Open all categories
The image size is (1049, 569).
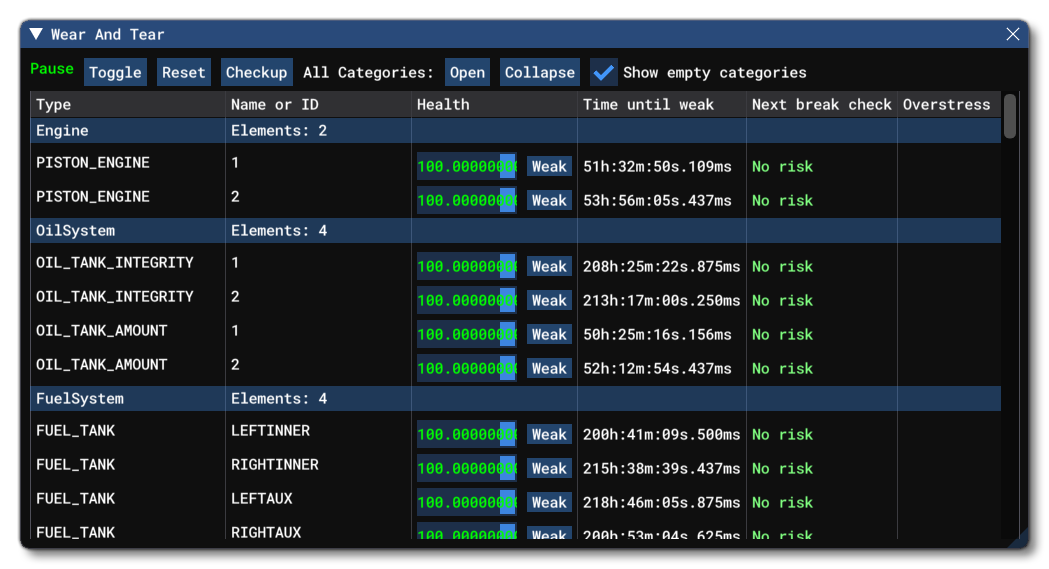pyautogui.click(x=467, y=72)
